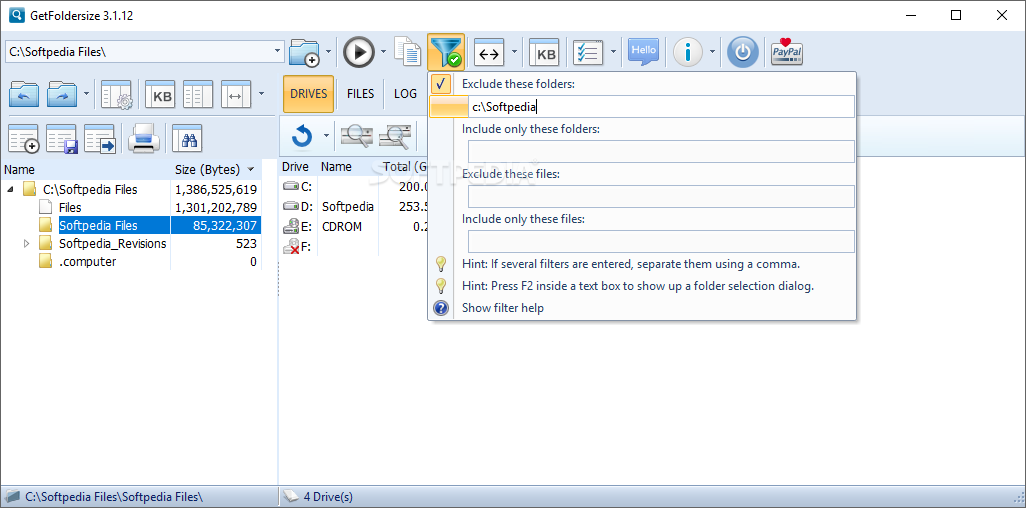The height and width of the screenshot is (508, 1026).
Task: Click the Show filter help link
Action: pos(503,308)
